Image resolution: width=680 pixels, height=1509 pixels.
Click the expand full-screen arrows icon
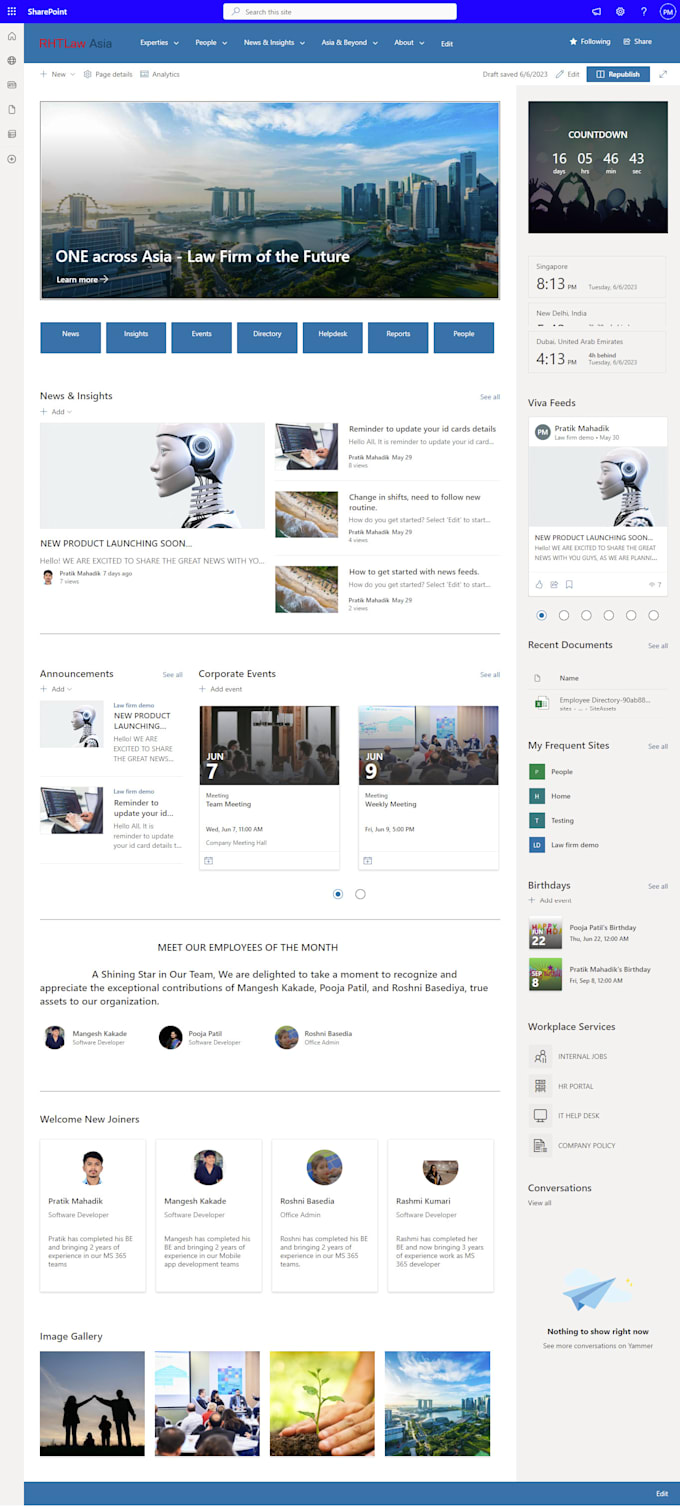pos(663,74)
